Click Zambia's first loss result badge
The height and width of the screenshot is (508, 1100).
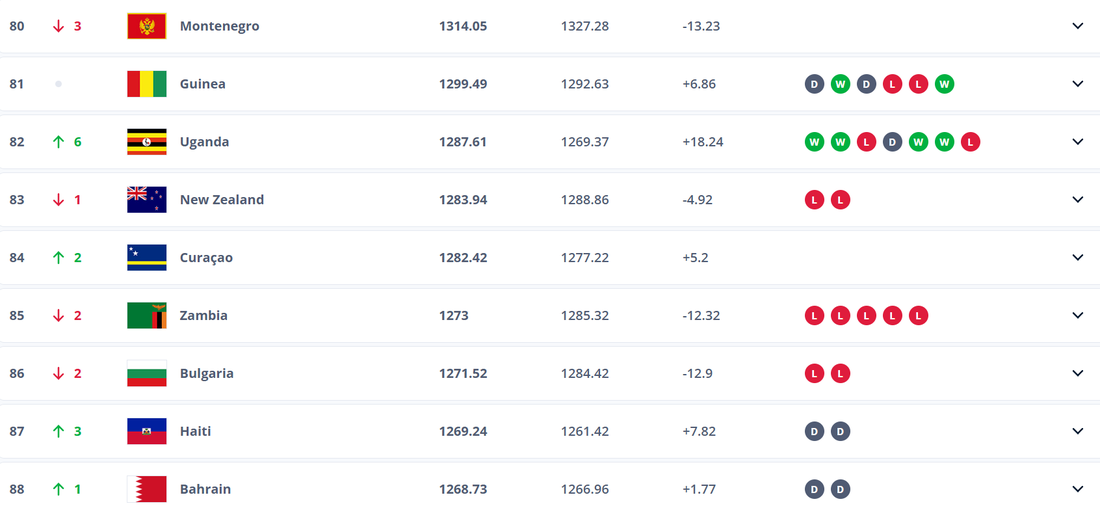[815, 316]
